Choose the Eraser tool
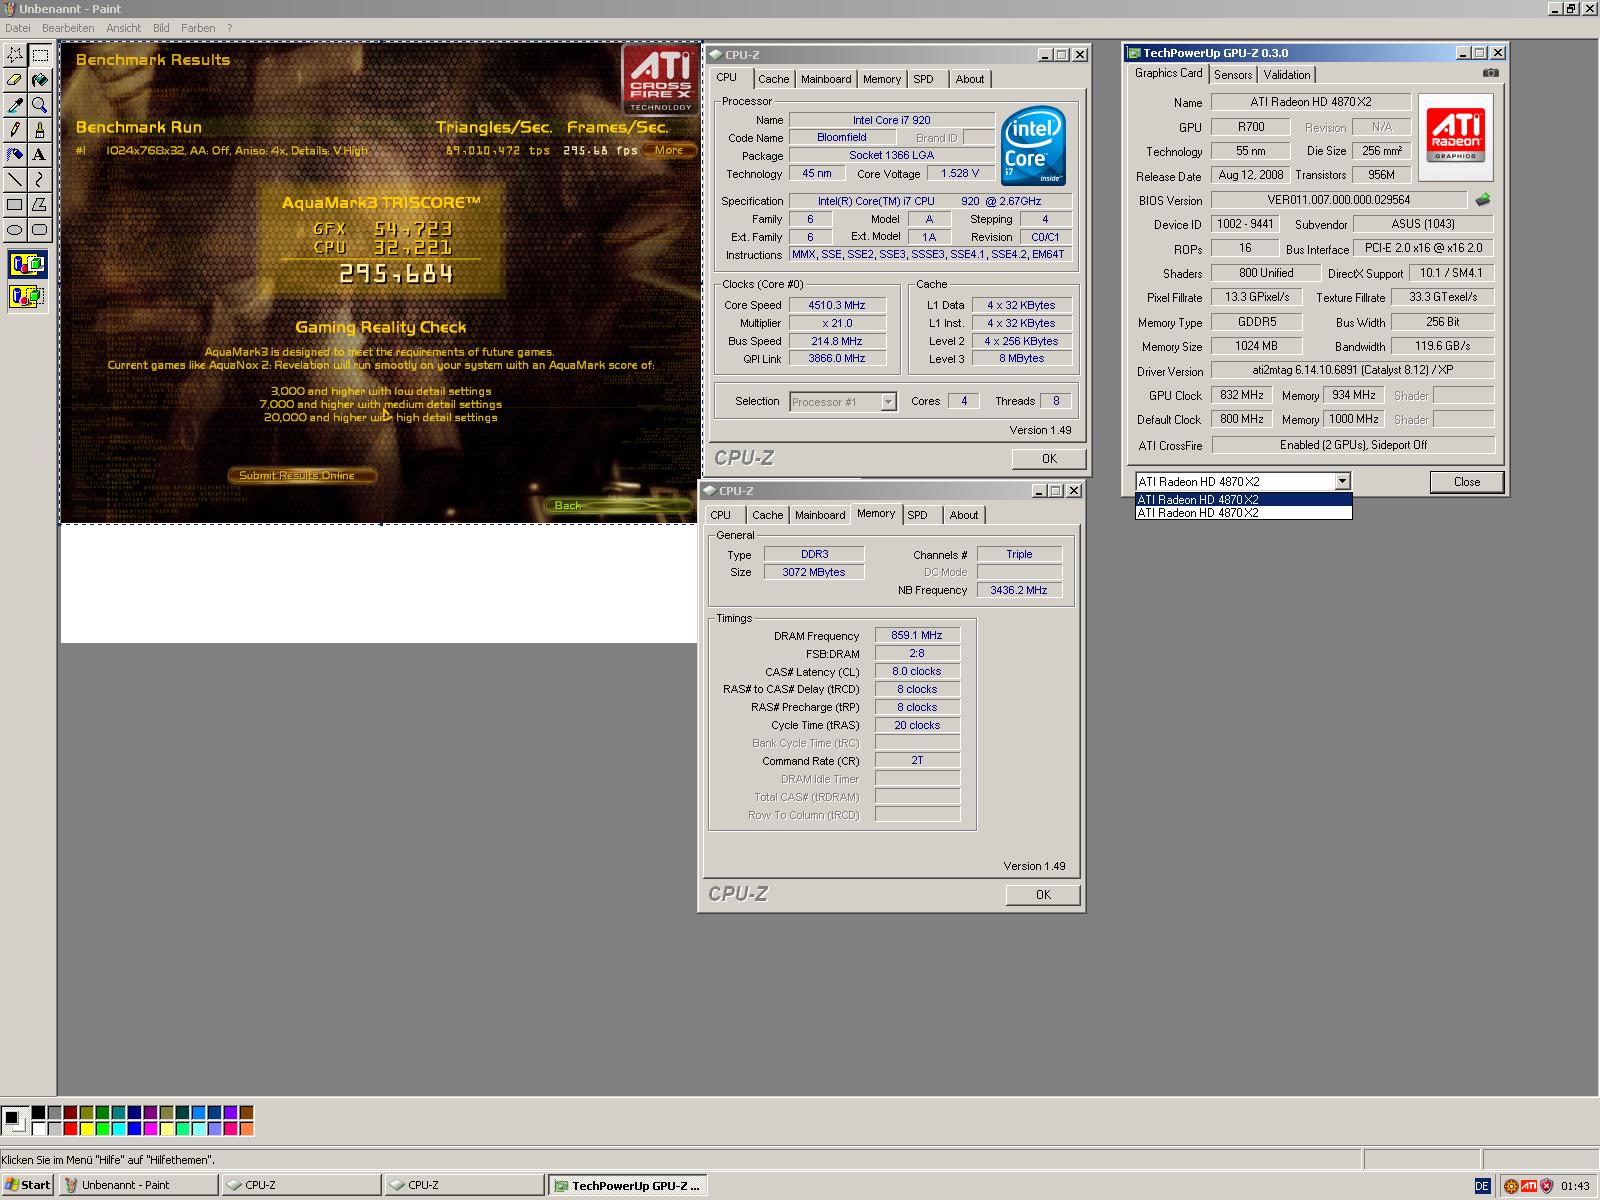Image resolution: width=1600 pixels, height=1200 pixels. coord(15,80)
